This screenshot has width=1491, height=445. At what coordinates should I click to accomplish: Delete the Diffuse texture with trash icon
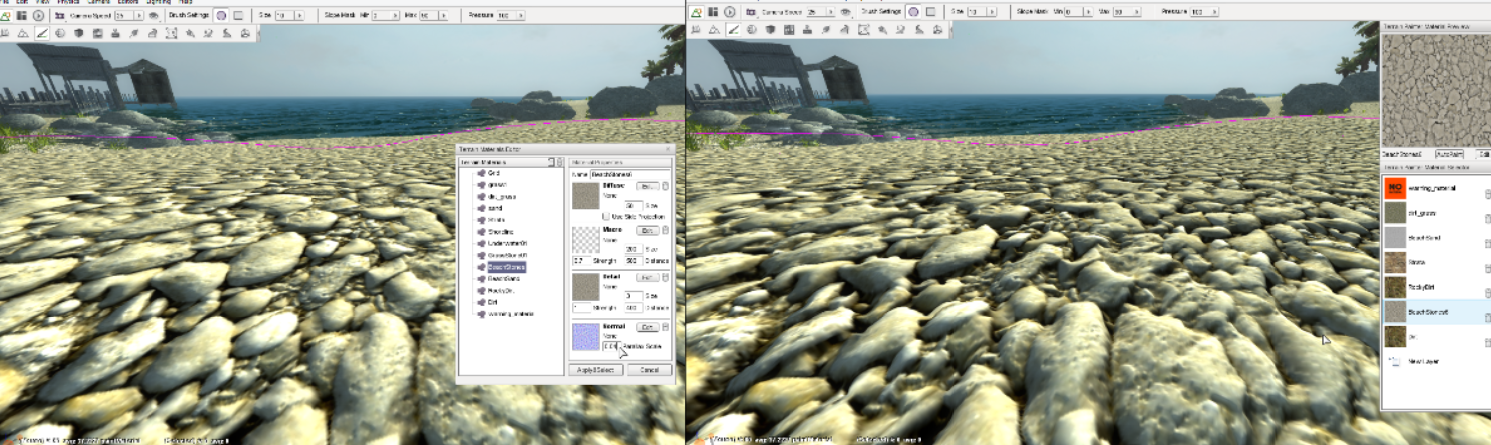(665, 186)
